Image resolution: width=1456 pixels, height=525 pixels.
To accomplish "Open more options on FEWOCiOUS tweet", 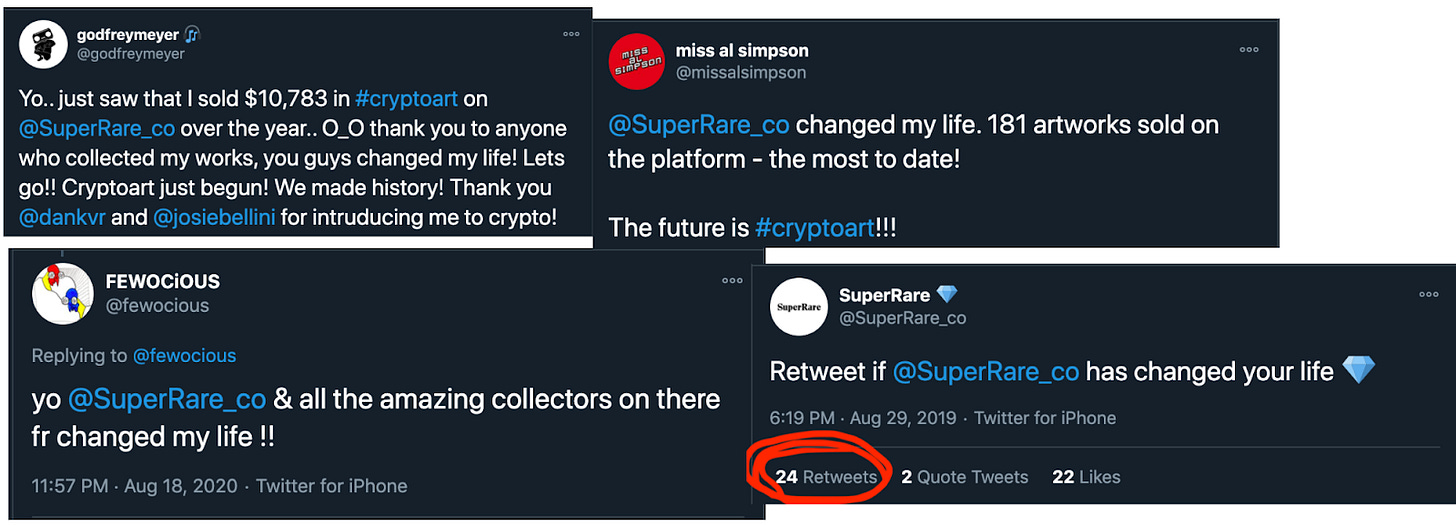I will pyautogui.click(x=733, y=281).
